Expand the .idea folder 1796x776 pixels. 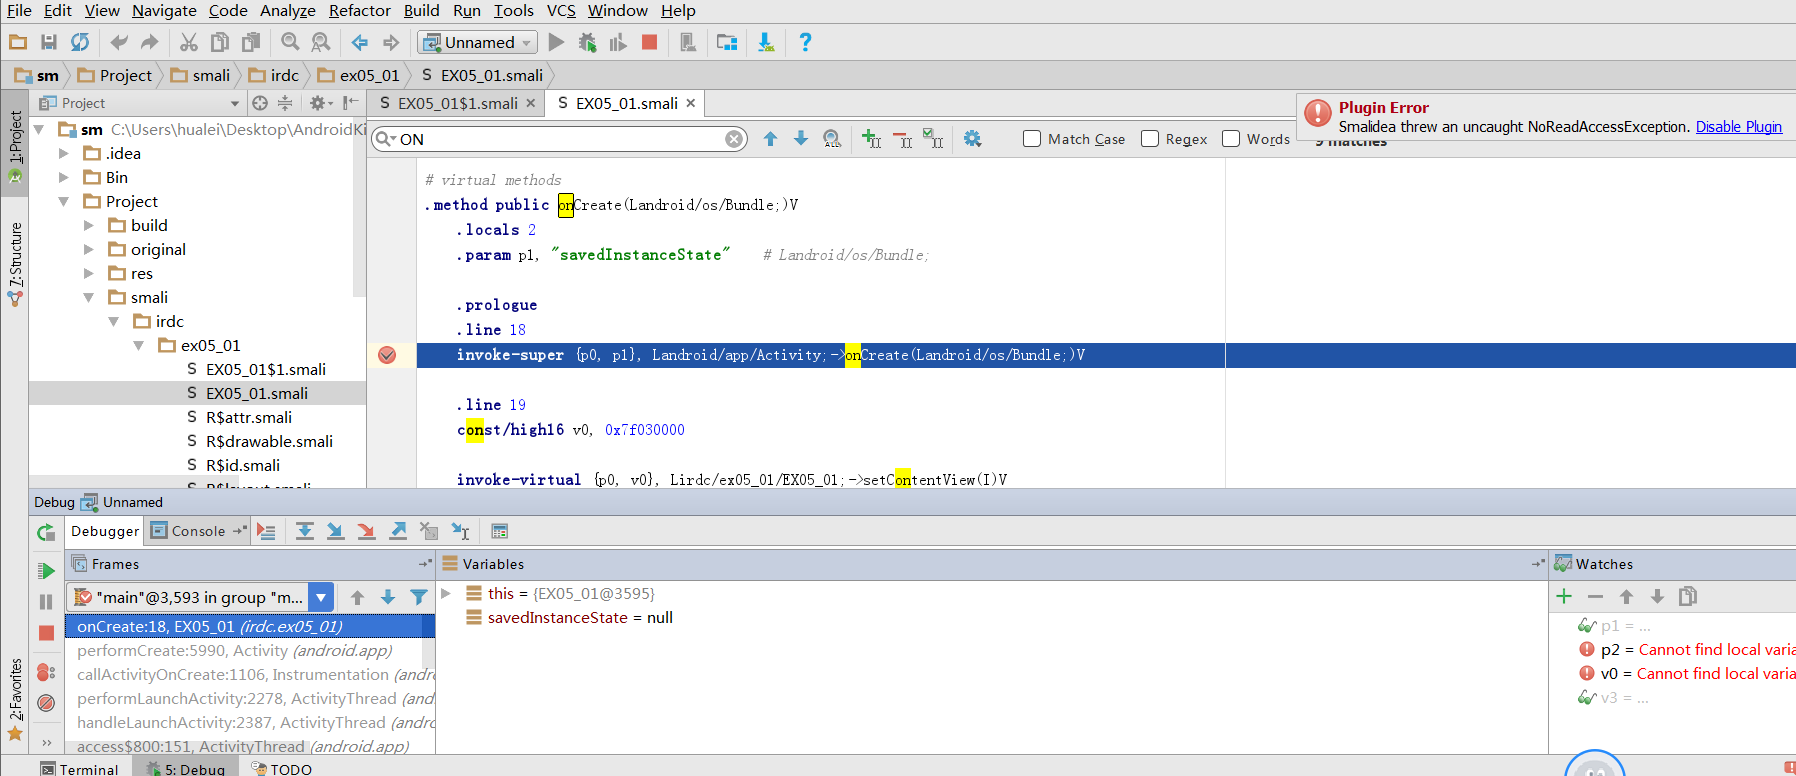tap(64, 153)
